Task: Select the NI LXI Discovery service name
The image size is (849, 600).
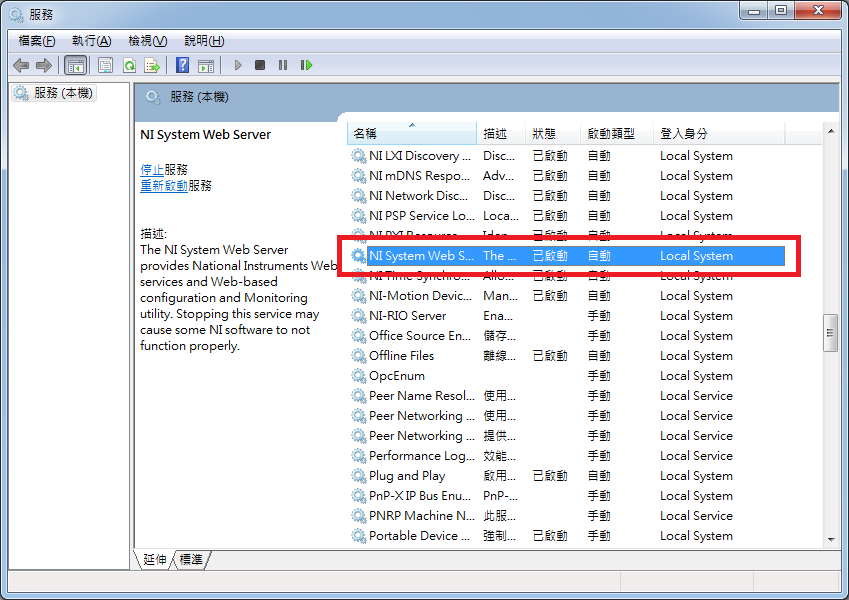Action: coord(420,156)
